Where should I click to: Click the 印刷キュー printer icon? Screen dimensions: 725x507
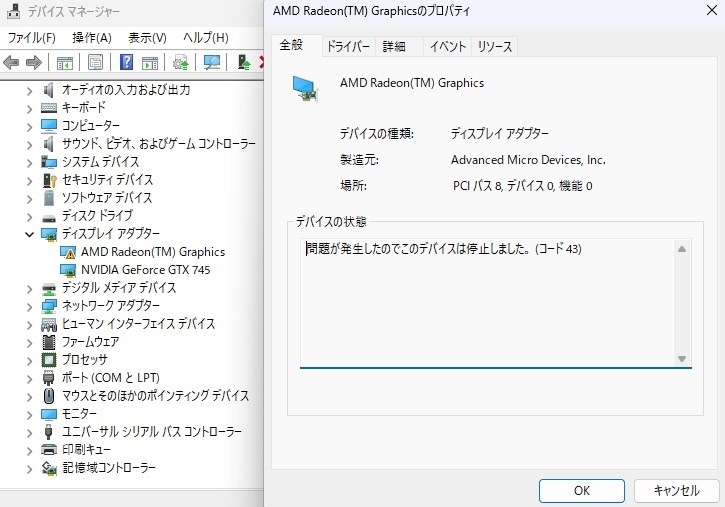(x=49, y=450)
